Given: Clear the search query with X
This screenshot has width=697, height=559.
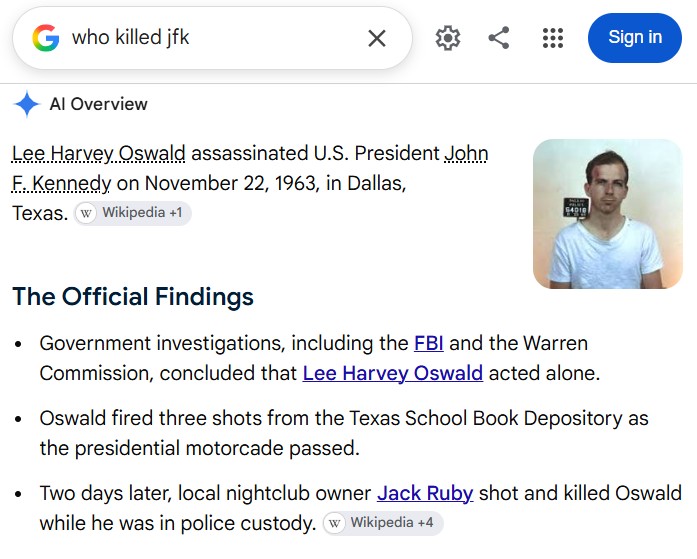Looking at the screenshot, I should pyautogui.click(x=377, y=38).
